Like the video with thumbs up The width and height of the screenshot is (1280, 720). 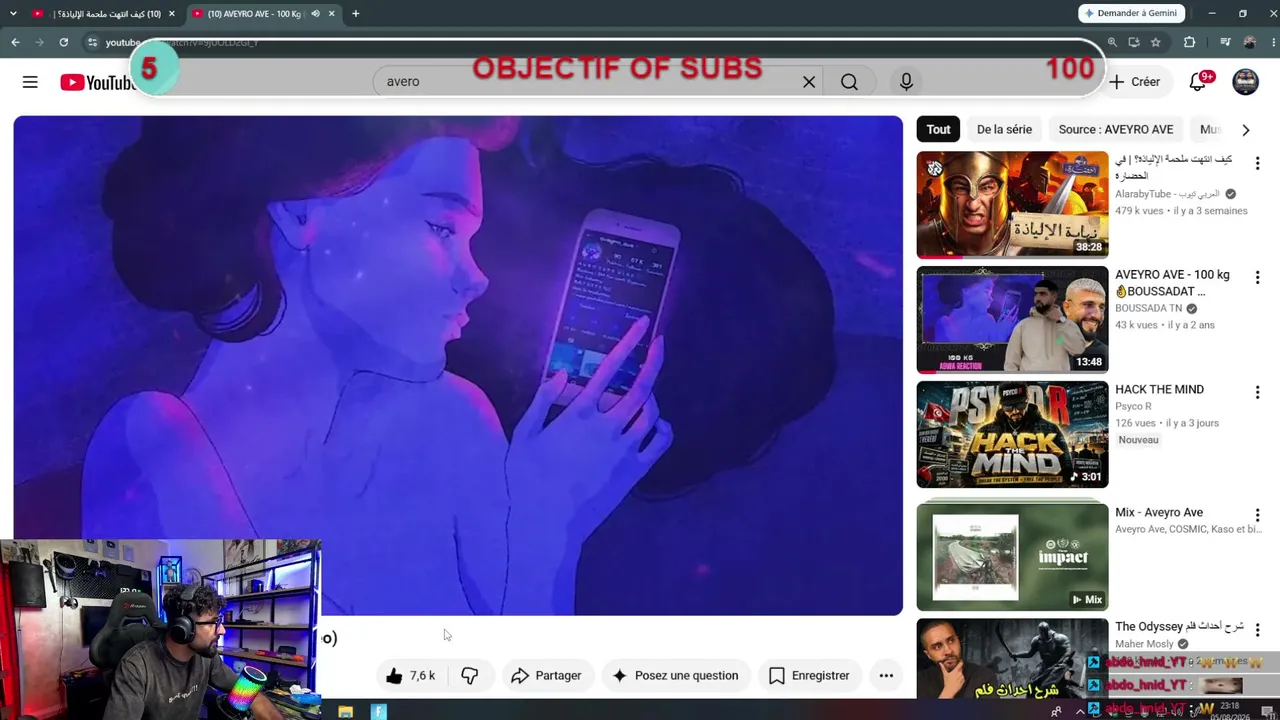click(x=394, y=676)
